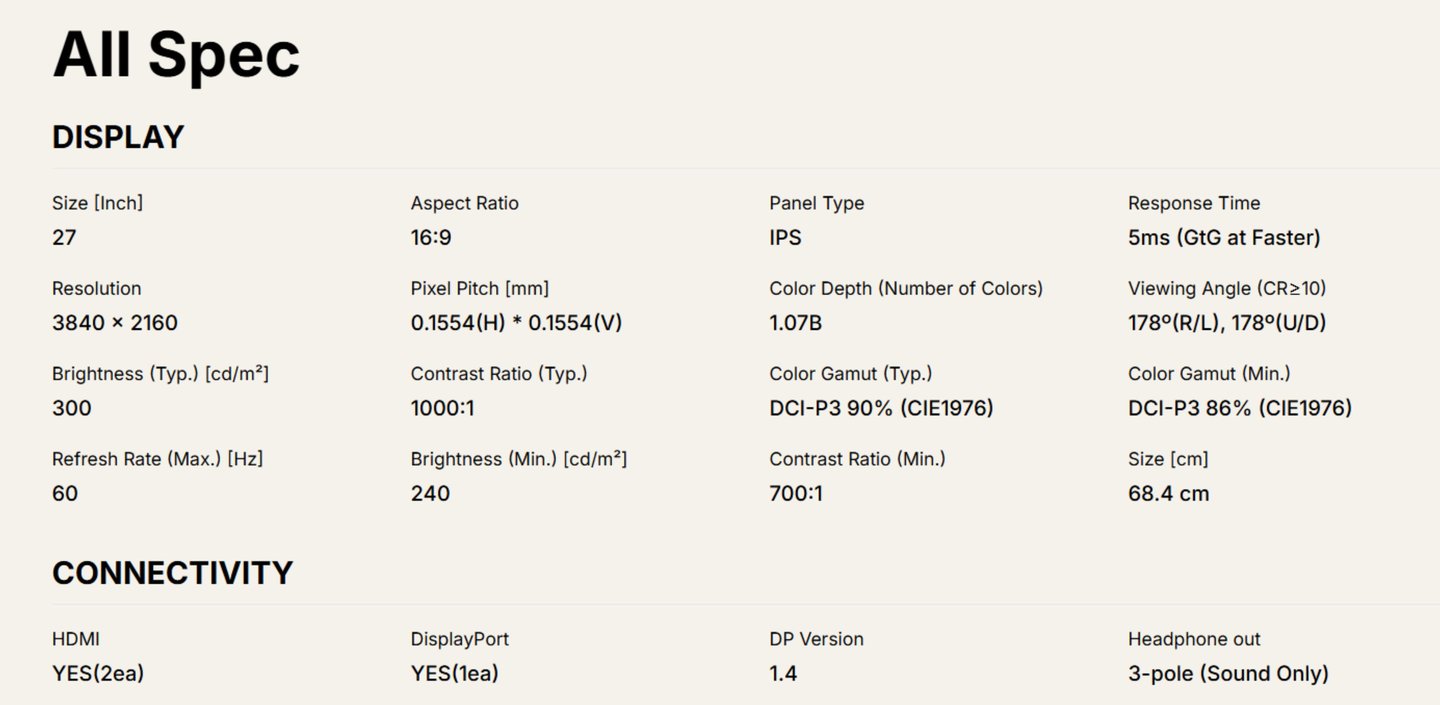Image resolution: width=1440 pixels, height=705 pixels.
Task: Select the Viewing Angle 178º(R/L), 178º(U/D) text
Action: coord(1227,323)
